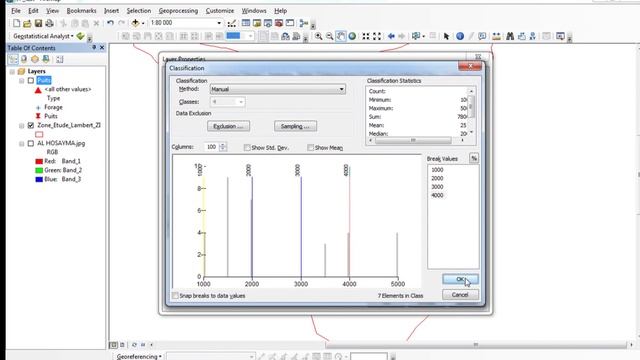The width and height of the screenshot is (640, 360).
Task: Open the Find binoculars tool
Action: [x=510, y=36]
